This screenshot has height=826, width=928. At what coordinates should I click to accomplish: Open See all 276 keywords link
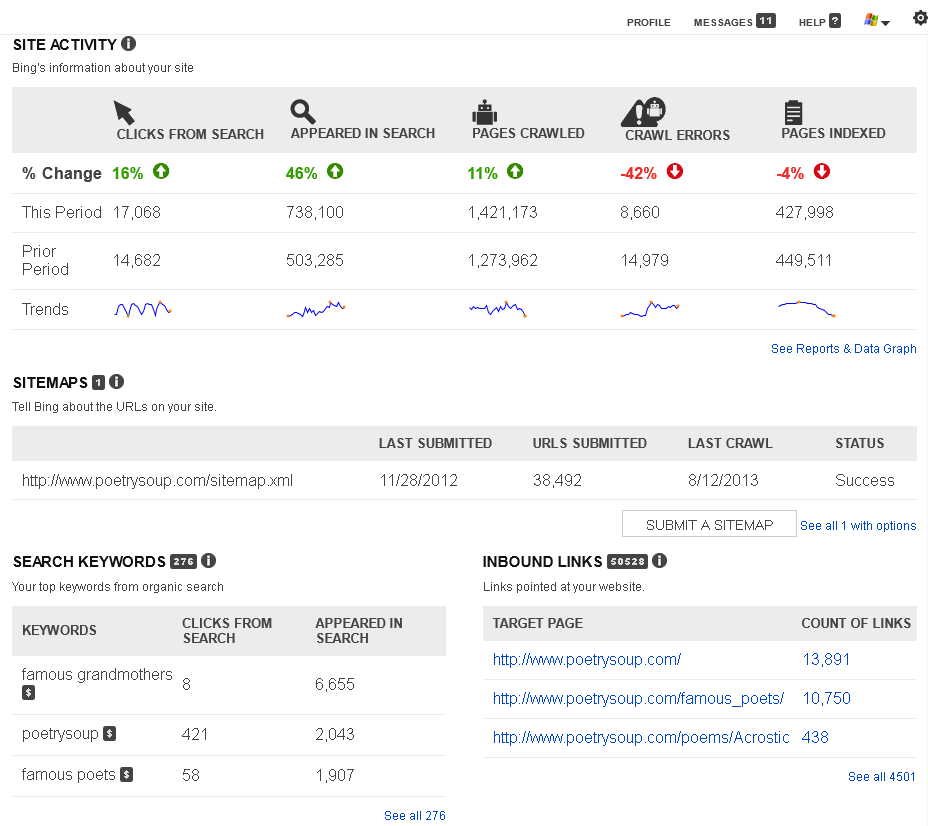[414, 815]
